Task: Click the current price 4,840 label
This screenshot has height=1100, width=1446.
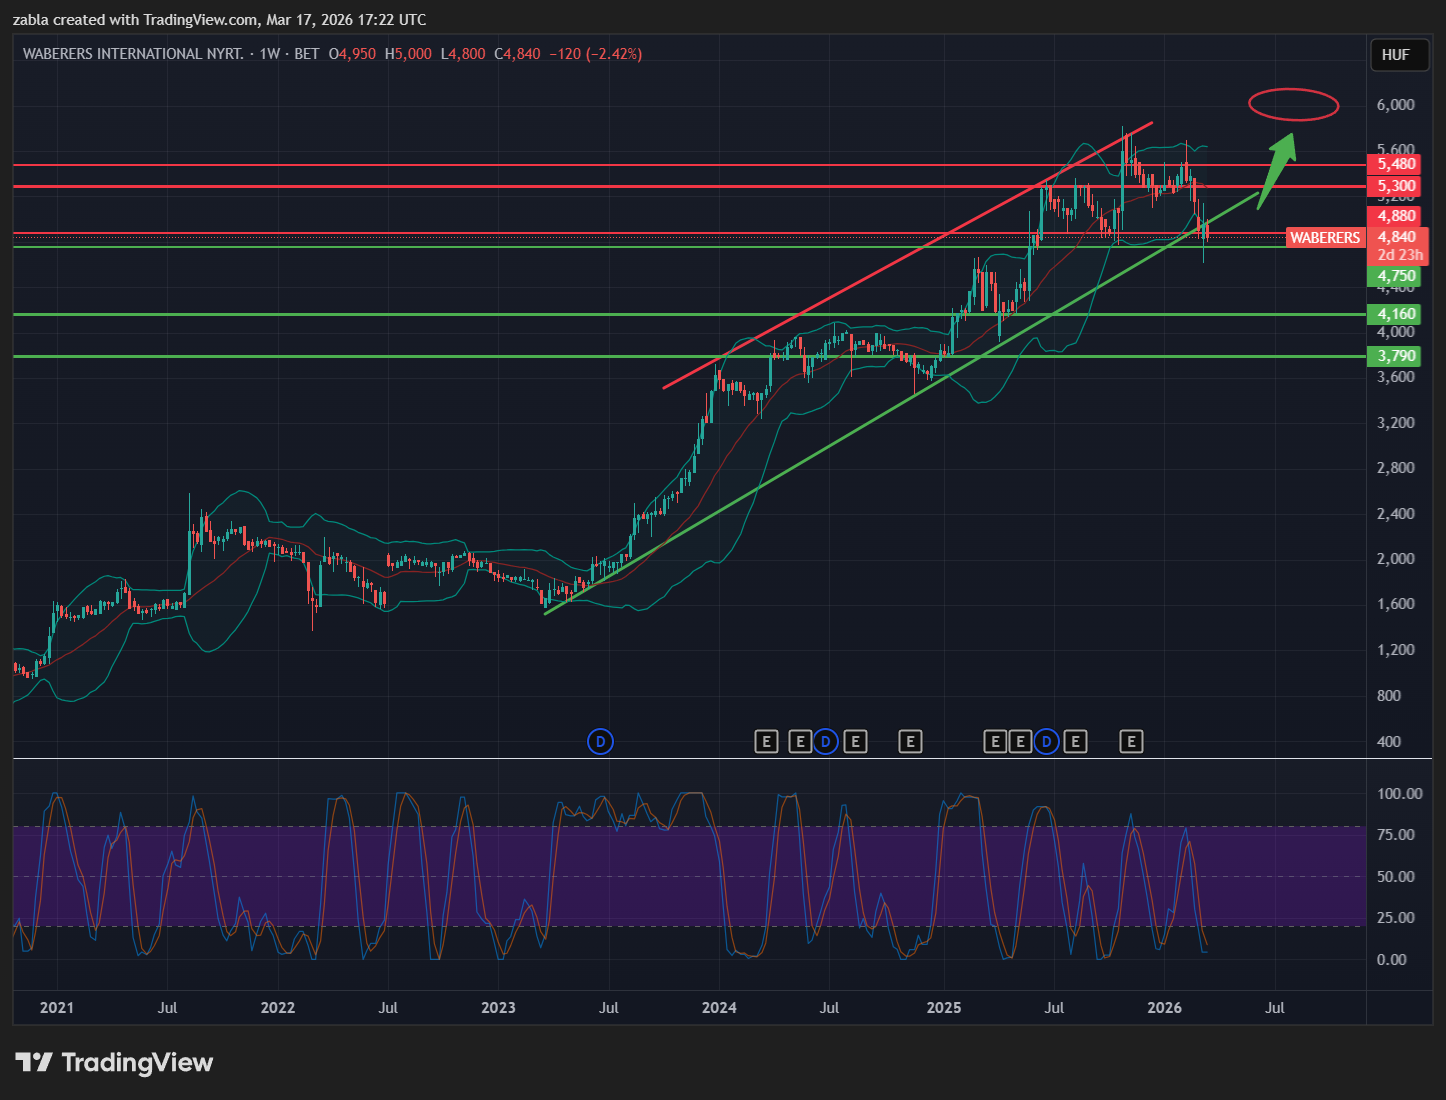Action: 1396,237
